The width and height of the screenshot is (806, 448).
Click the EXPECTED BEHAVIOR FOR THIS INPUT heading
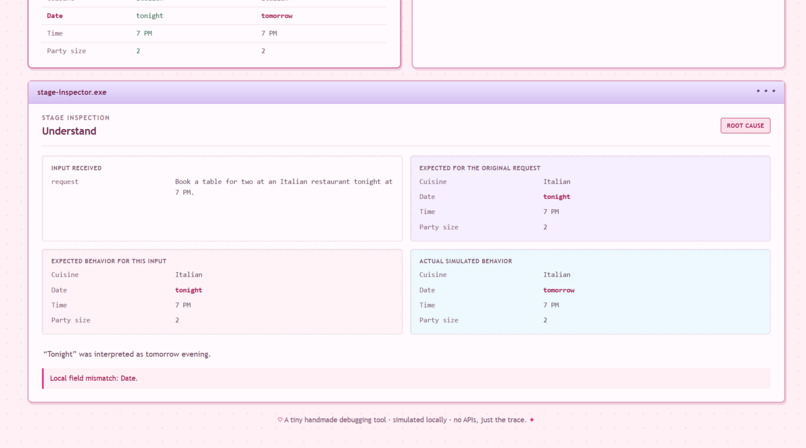(x=108, y=261)
